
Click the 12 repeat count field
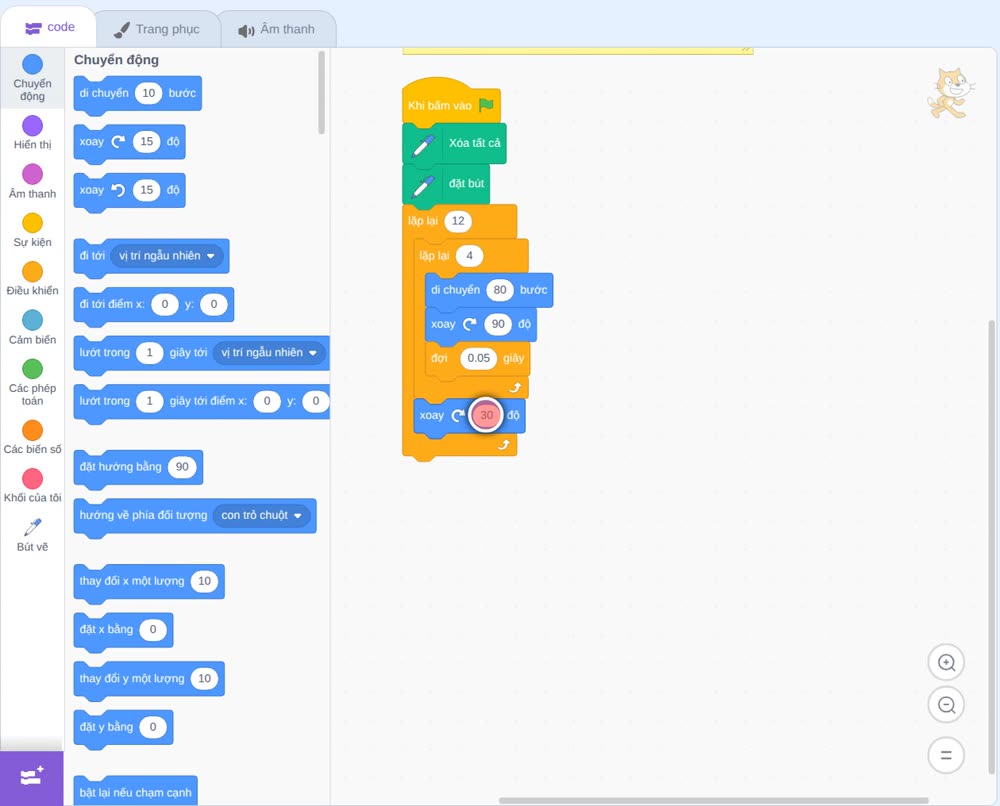(458, 221)
